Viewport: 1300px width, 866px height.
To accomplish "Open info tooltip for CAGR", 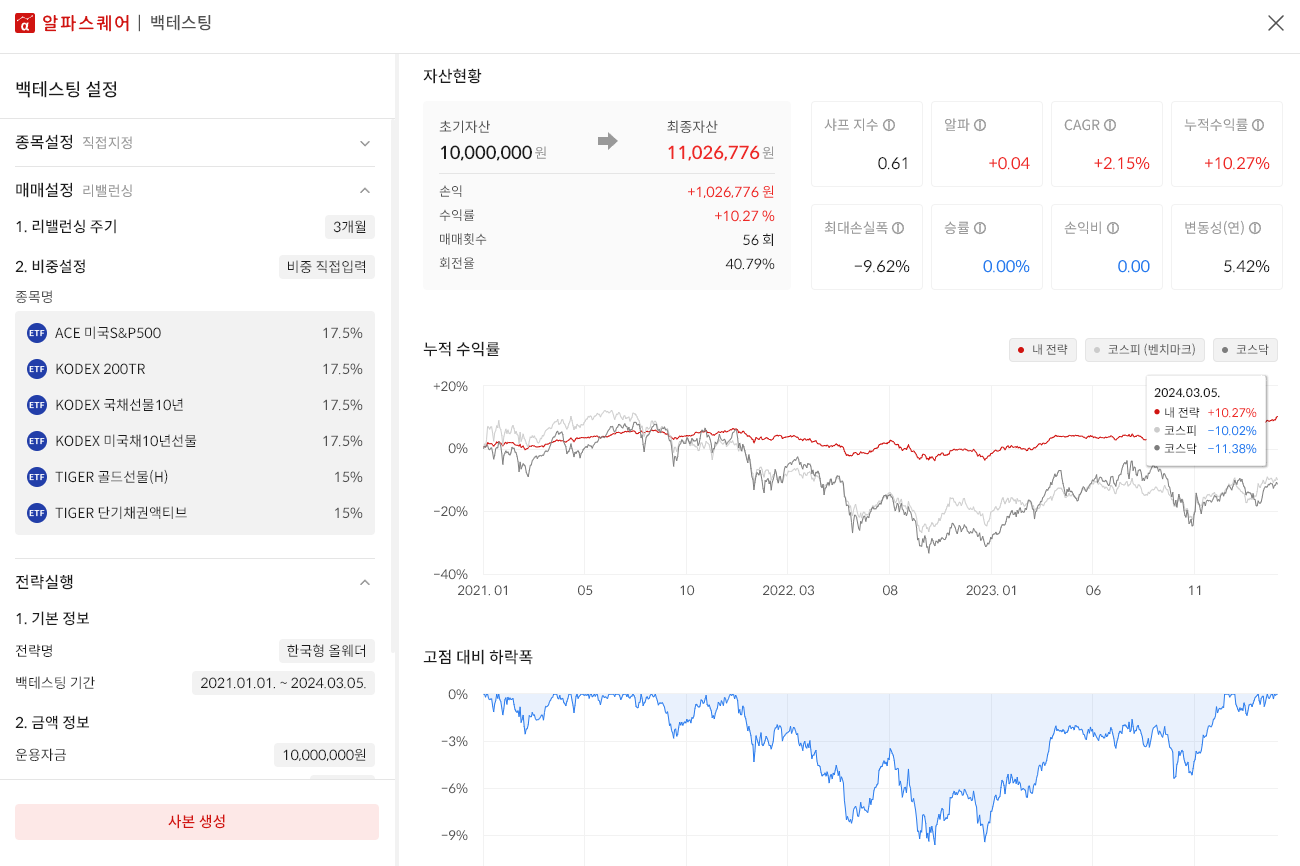I will 1110,125.
